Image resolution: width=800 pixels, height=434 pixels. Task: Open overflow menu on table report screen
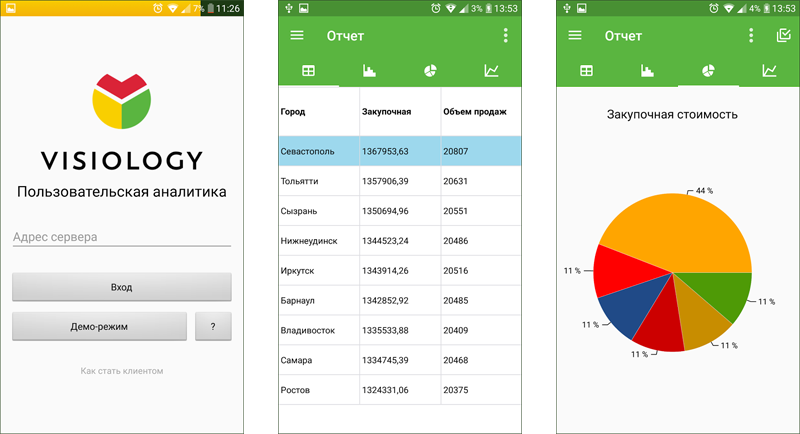(506, 35)
